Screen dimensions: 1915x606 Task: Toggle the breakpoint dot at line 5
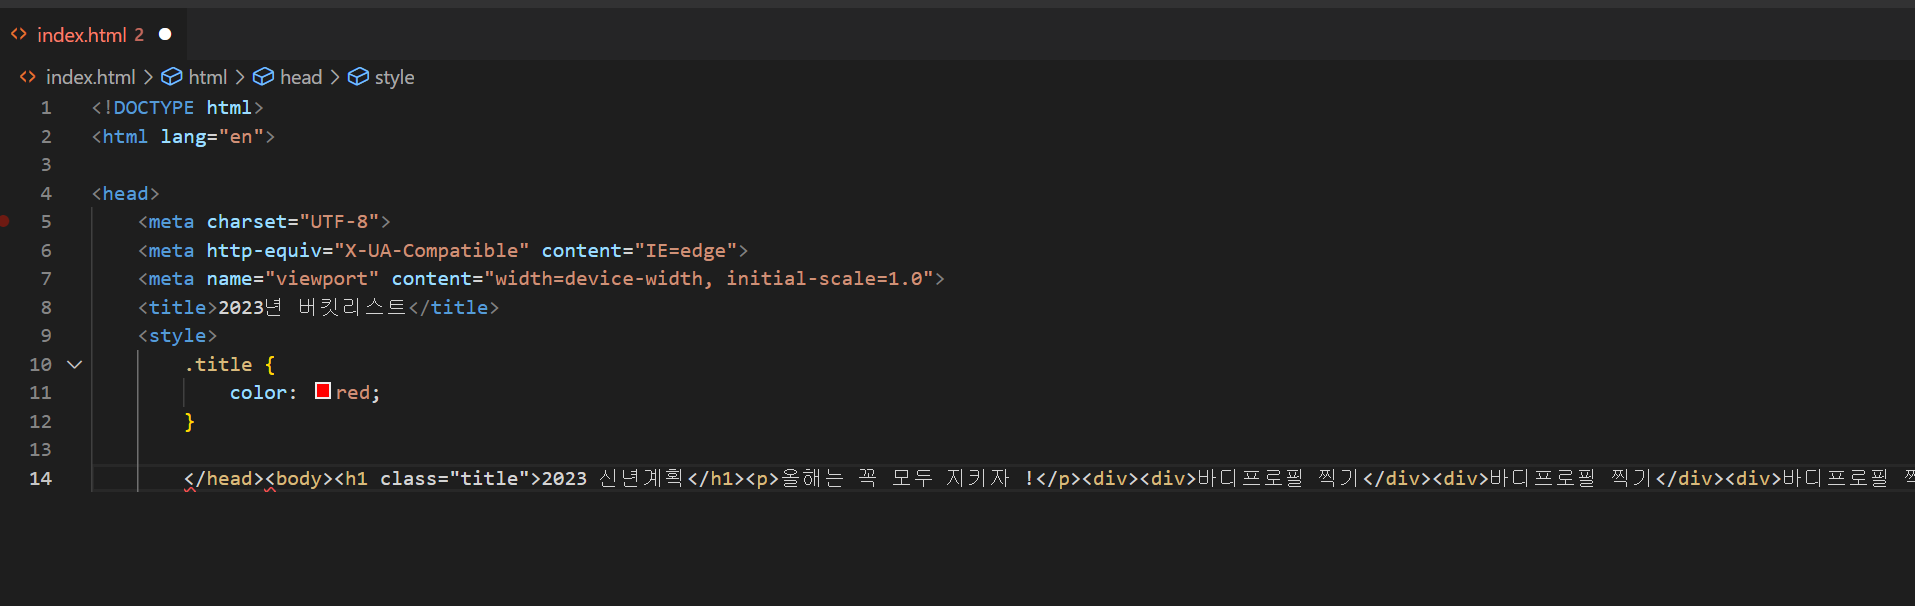[x=4, y=221]
